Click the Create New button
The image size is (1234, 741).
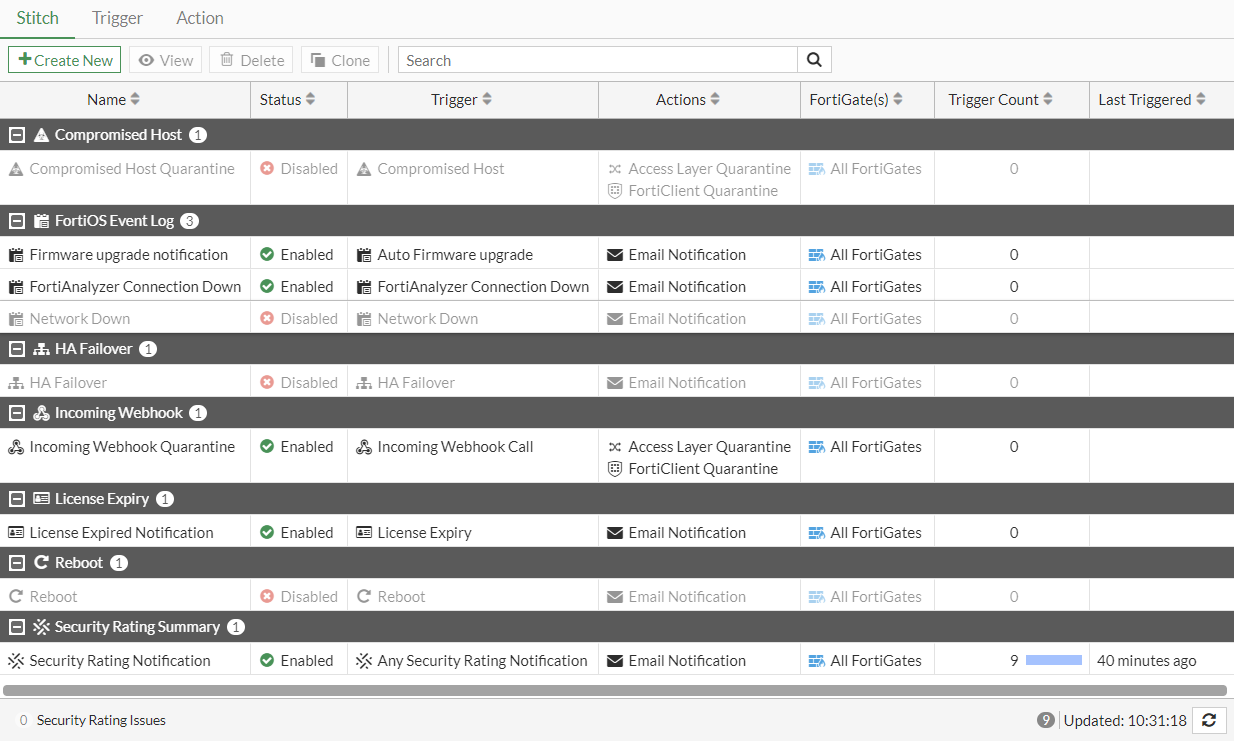[65, 60]
